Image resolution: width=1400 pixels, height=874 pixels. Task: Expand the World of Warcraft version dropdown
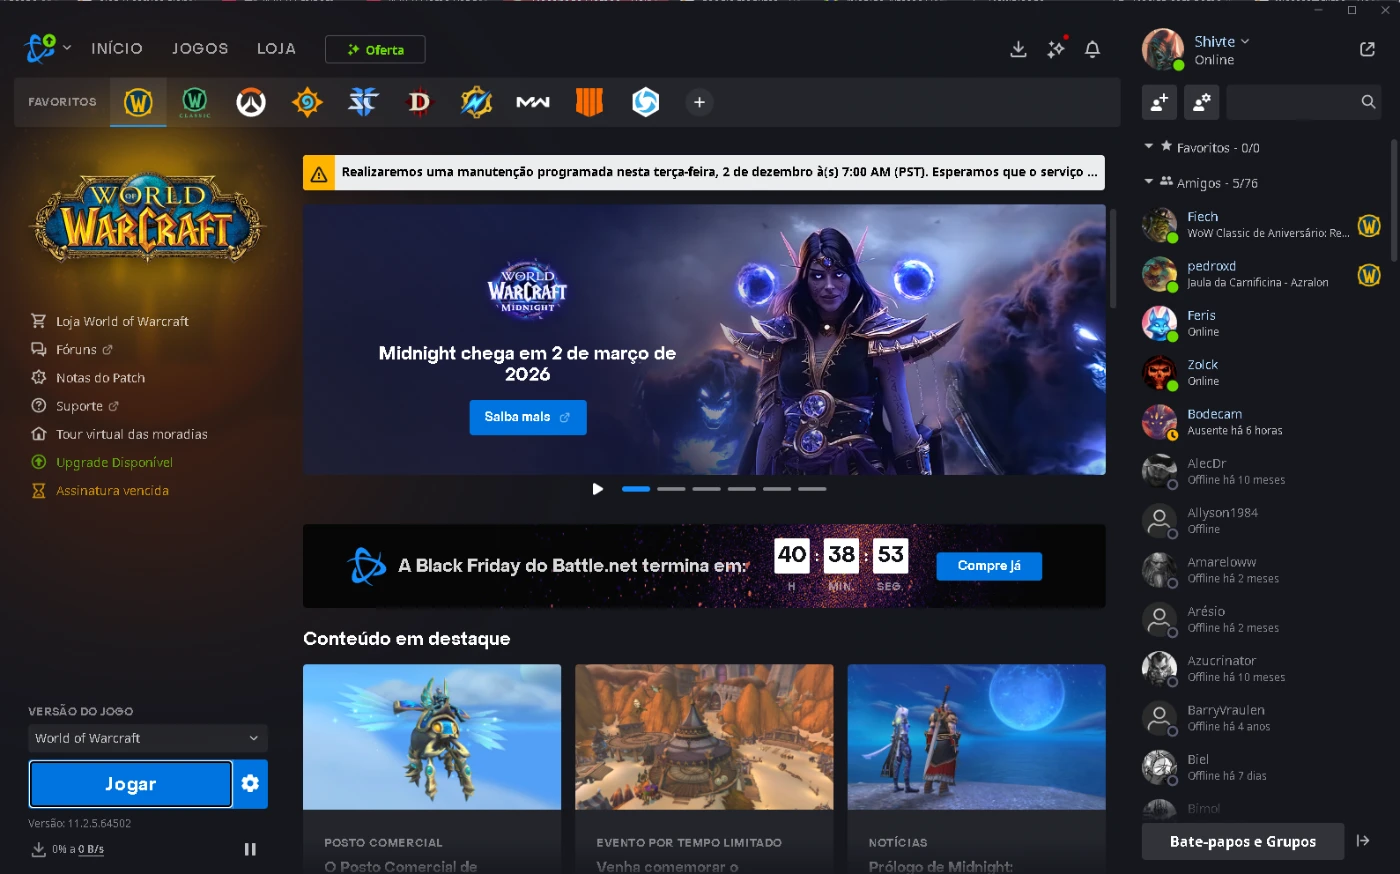click(147, 738)
